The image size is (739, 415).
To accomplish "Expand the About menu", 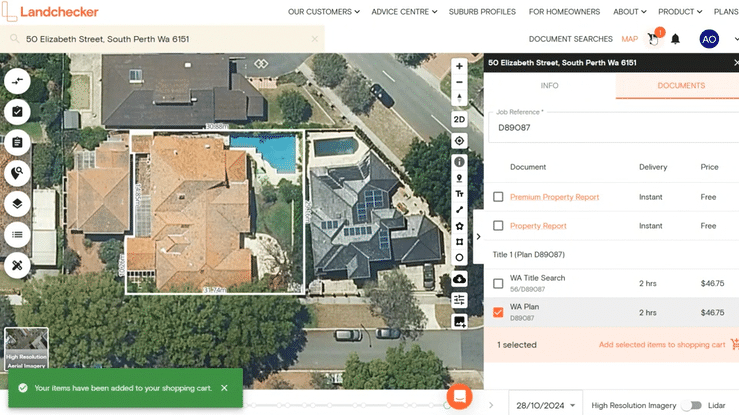I will (630, 12).
